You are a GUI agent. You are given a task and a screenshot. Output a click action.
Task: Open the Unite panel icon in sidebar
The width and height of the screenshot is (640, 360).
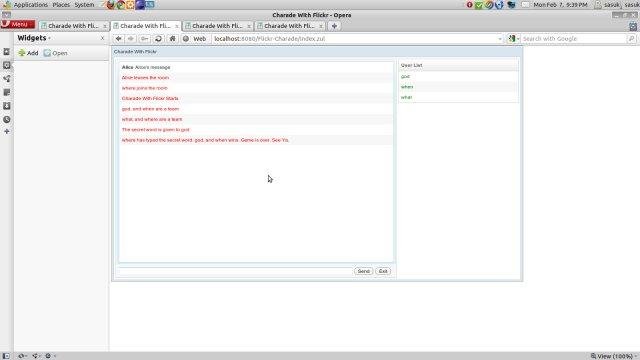pos(7,79)
